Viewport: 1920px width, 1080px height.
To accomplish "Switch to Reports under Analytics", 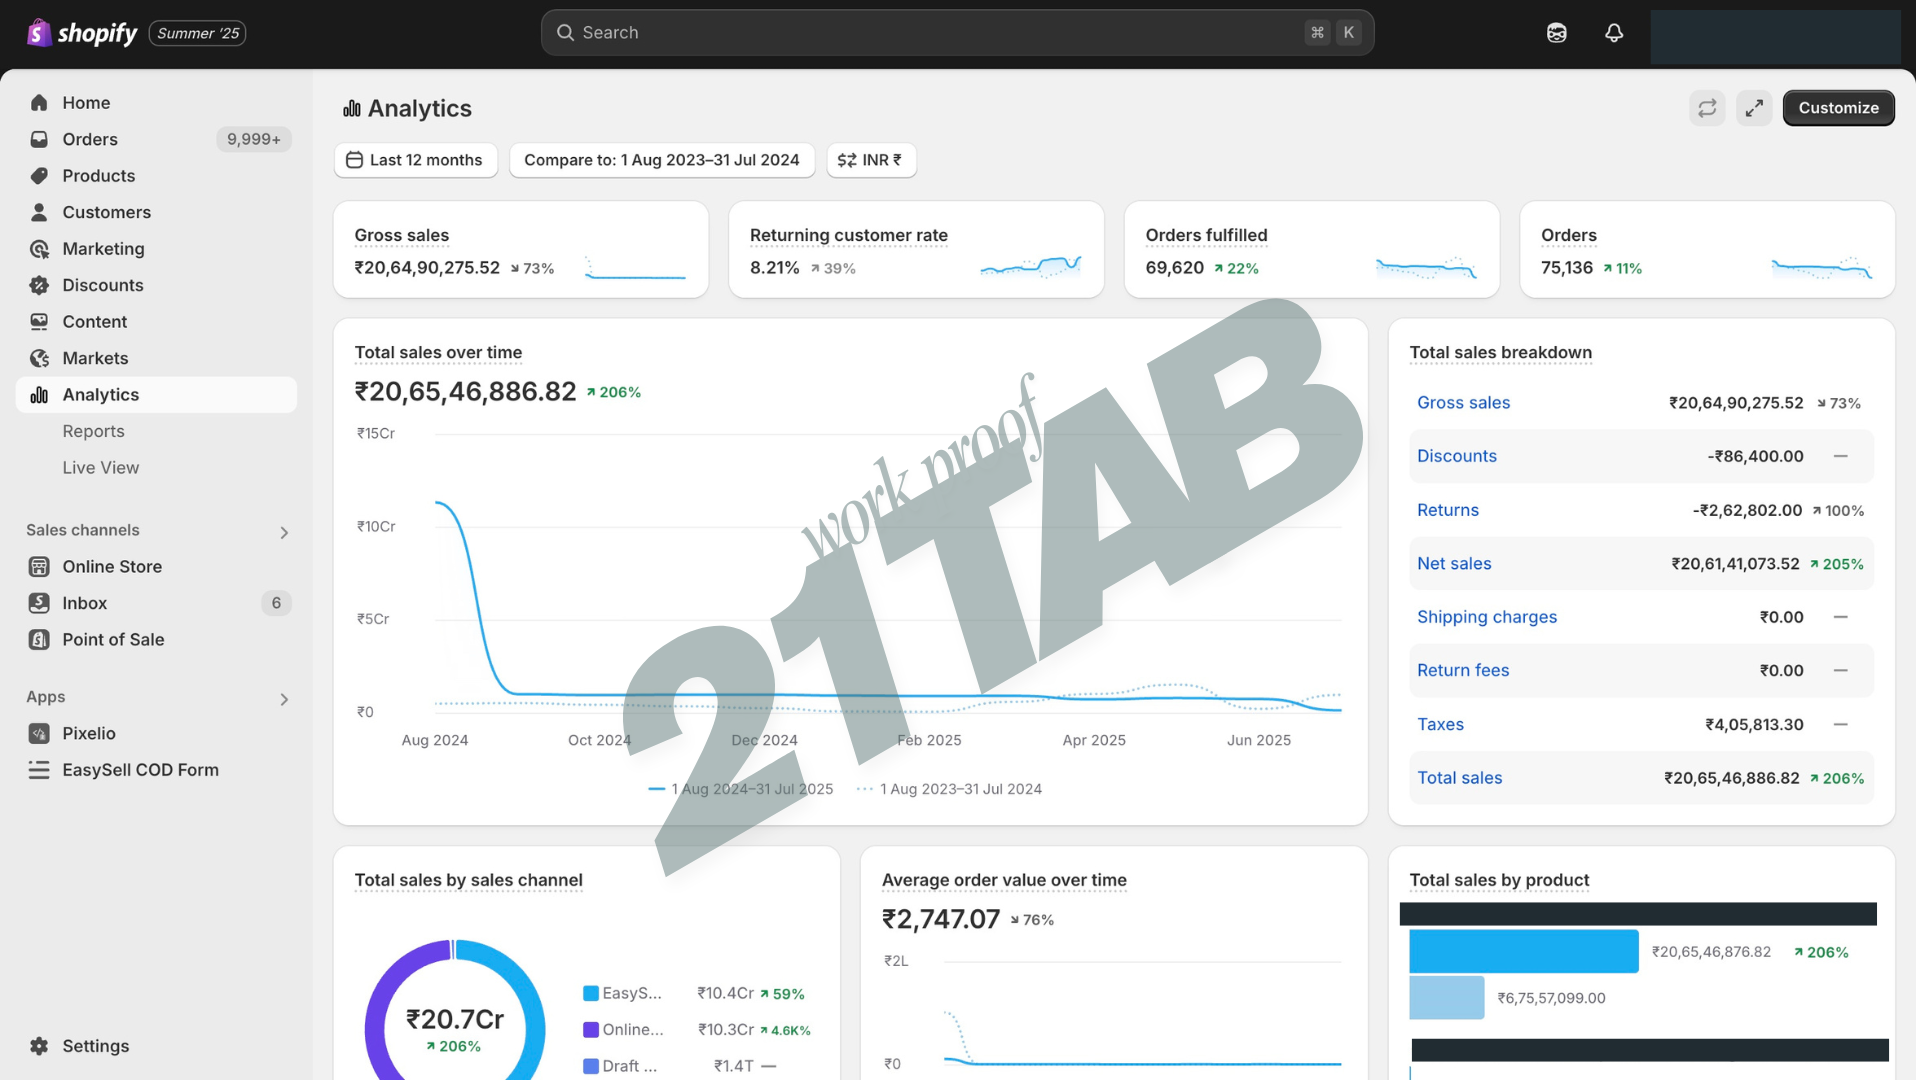I will tap(93, 431).
